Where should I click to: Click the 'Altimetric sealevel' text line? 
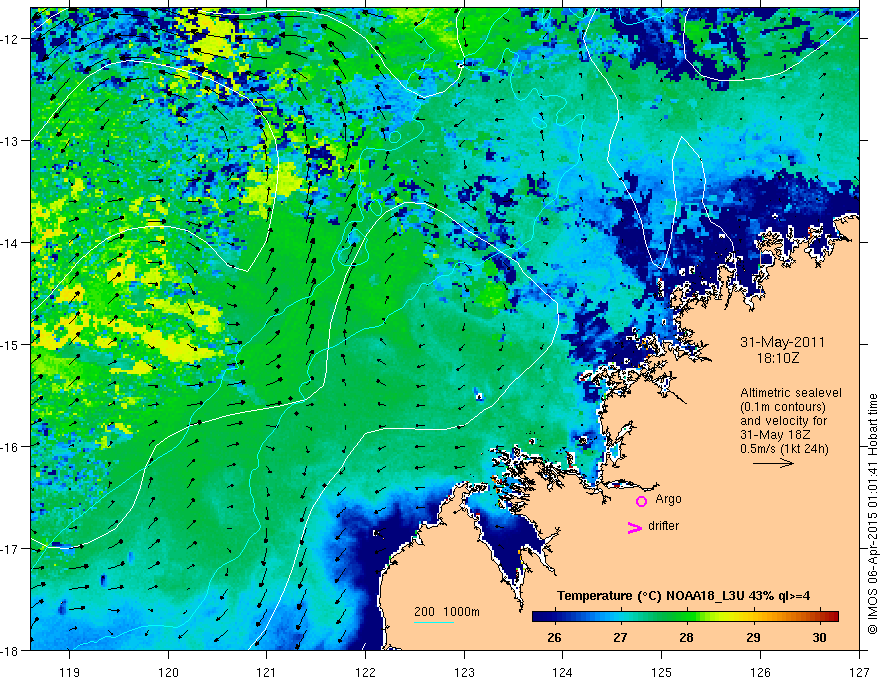[x=791, y=393]
